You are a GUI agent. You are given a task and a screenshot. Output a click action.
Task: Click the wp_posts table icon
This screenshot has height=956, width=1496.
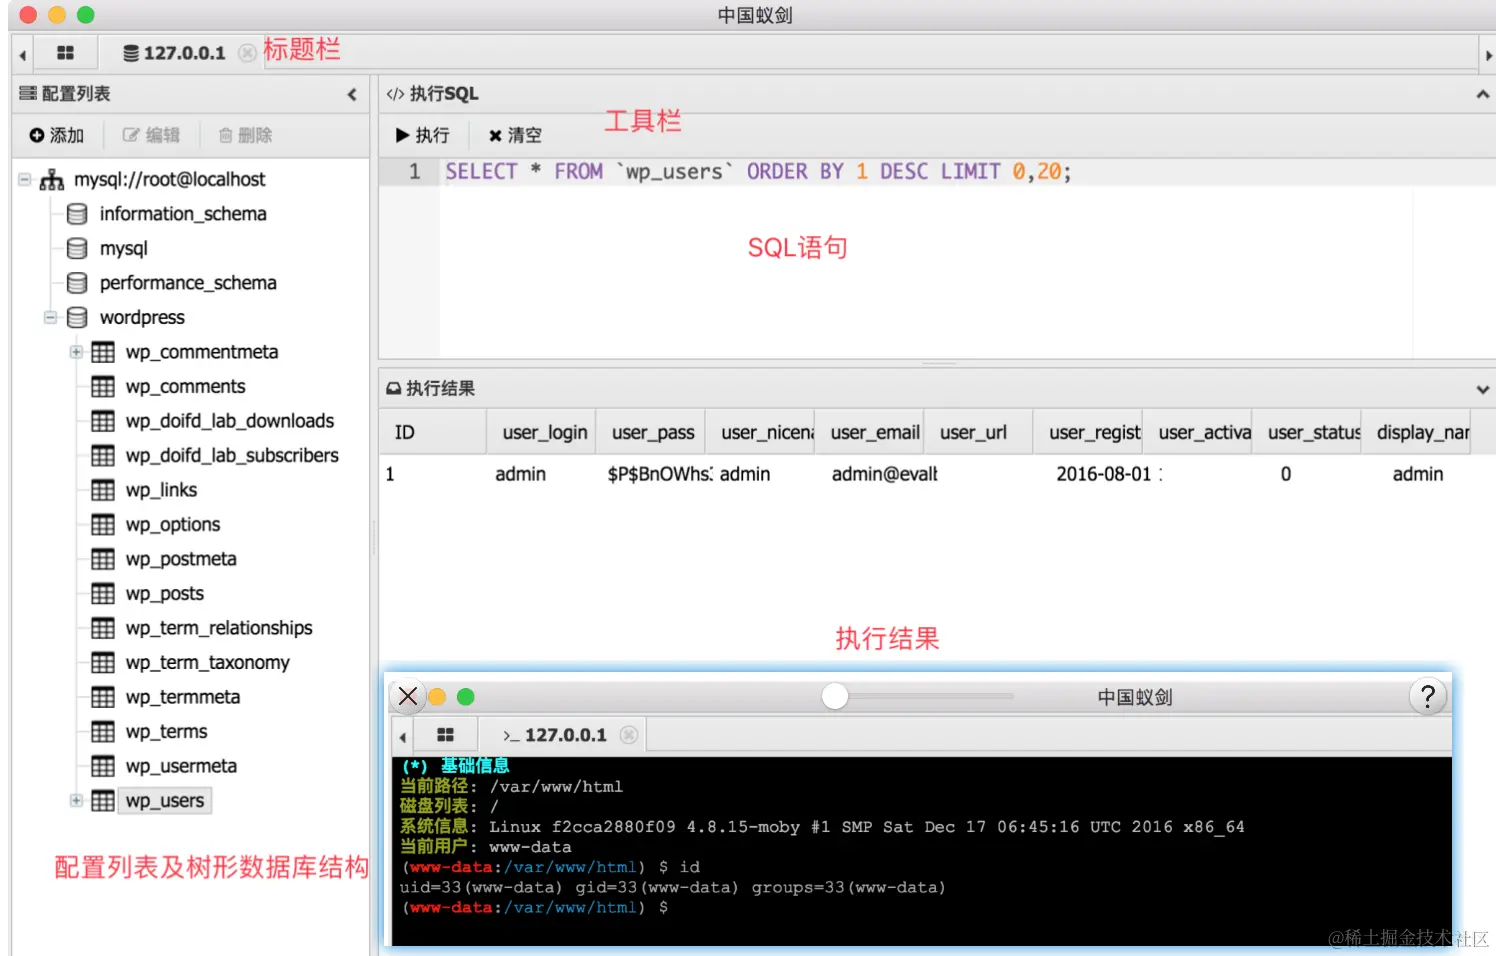[x=103, y=594]
